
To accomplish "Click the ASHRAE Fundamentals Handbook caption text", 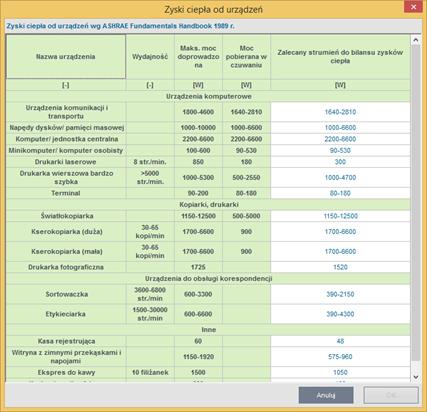I will (120, 26).
